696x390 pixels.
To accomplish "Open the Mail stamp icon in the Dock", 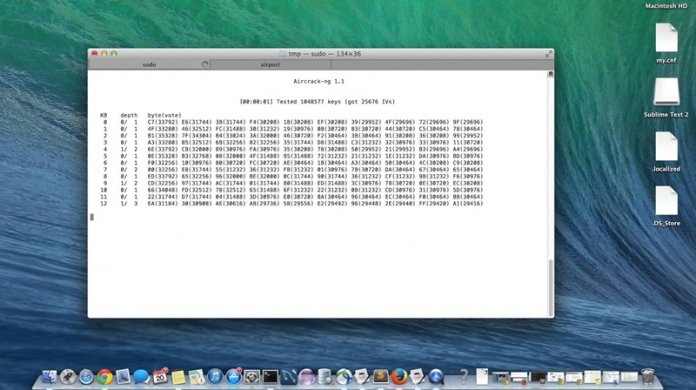I will click(123, 377).
